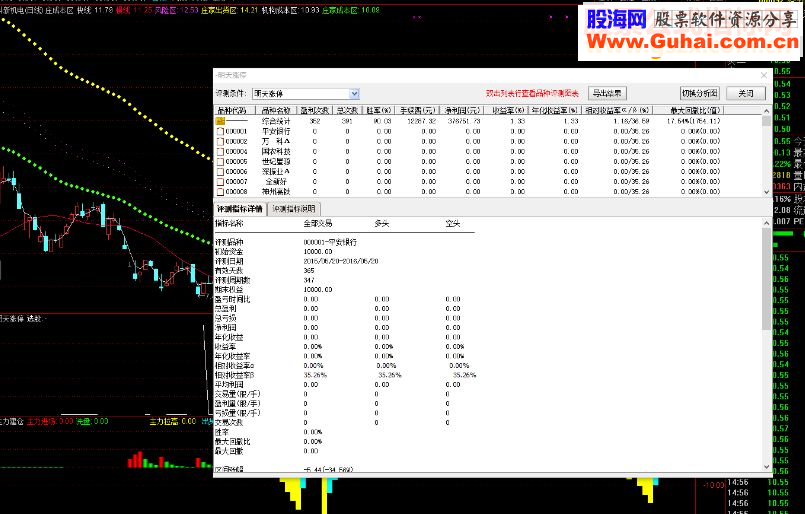Click the results list scroll-down arrow
This screenshot has width=805, height=514.
tap(766, 192)
